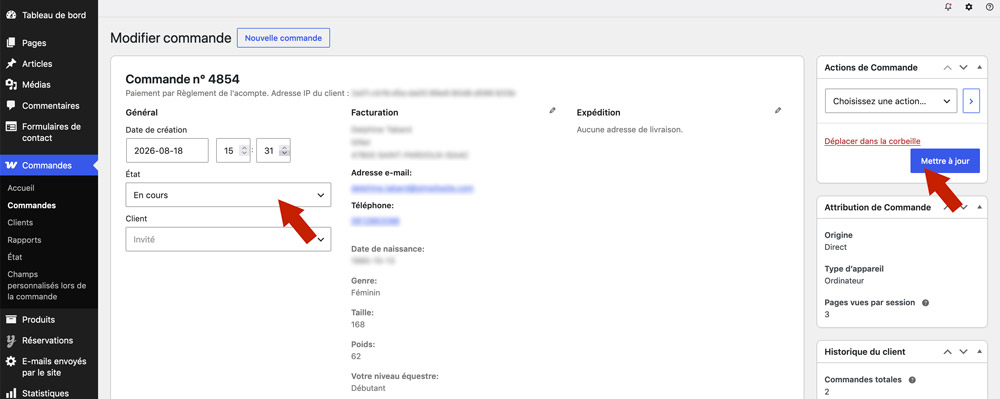Click the Formulaires de contact icon
1000x399 pixels.
10,127
